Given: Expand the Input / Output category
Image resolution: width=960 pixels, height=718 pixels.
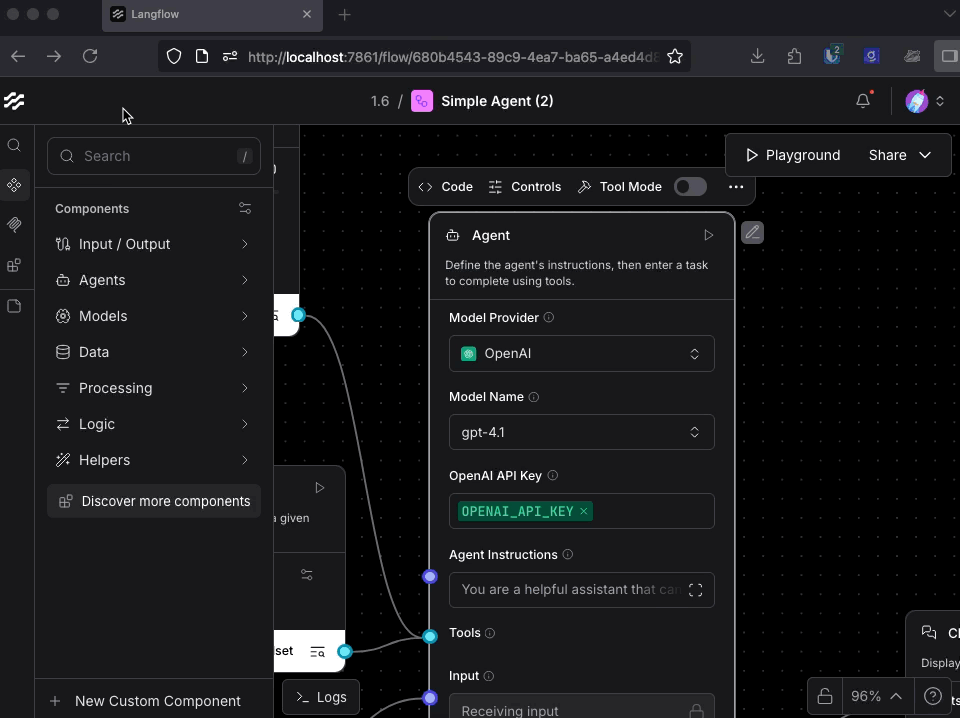Looking at the screenshot, I should click(x=154, y=244).
